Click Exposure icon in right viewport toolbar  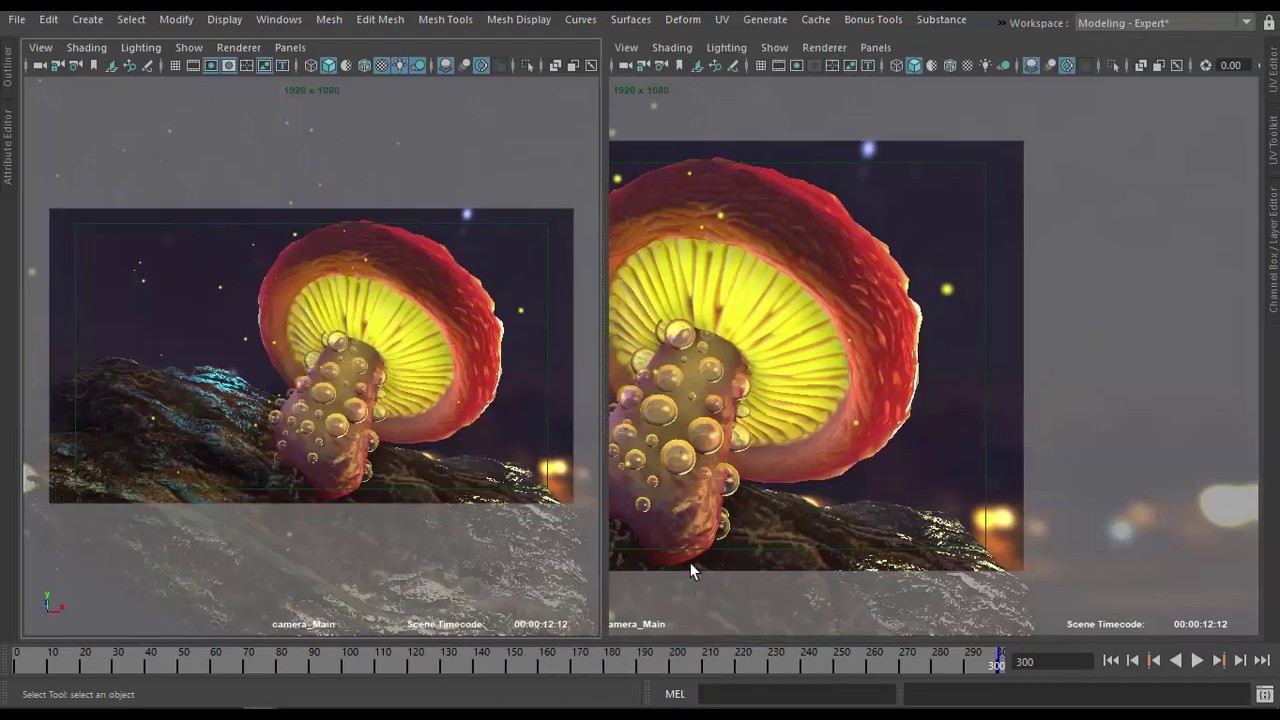click(1207, 65)
